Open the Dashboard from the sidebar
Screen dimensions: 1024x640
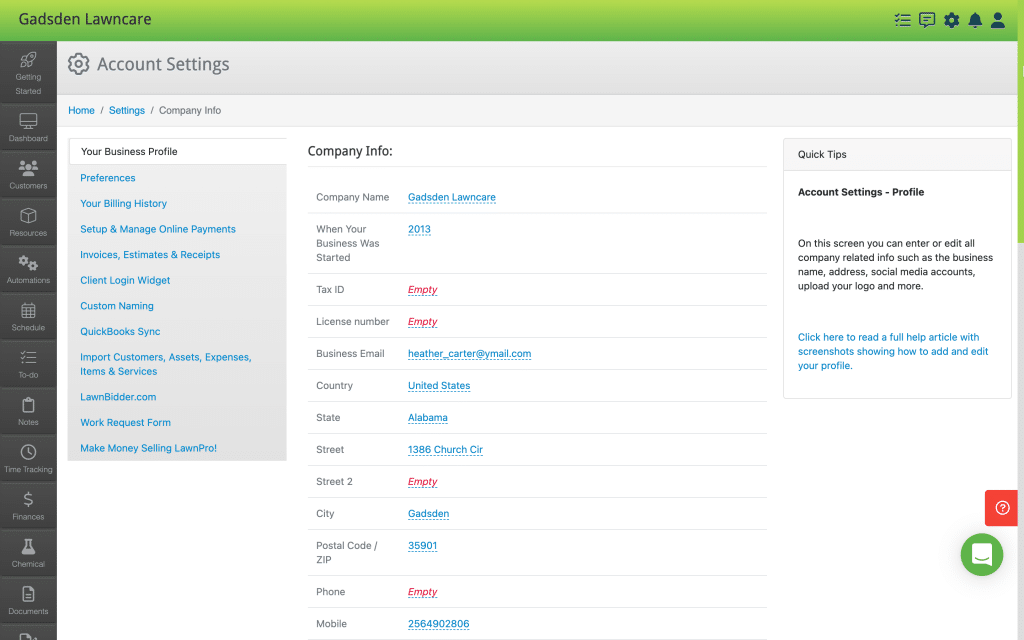[x=28, y=124]
